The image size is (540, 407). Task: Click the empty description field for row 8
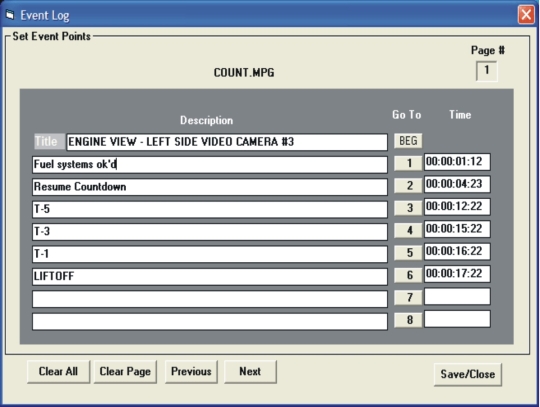click(210, 321)
